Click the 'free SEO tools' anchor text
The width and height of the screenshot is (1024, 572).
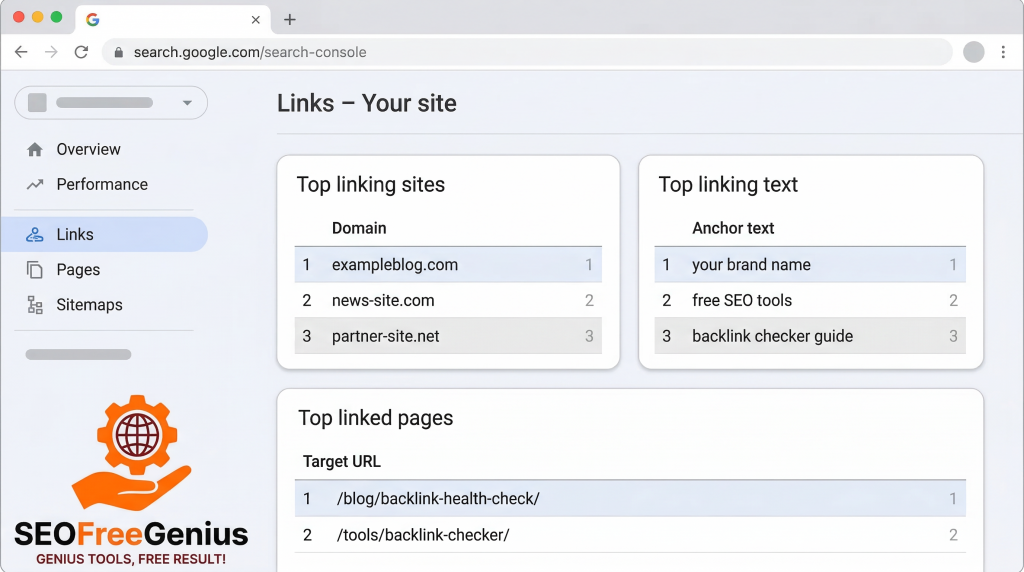(x=742, y=300)
